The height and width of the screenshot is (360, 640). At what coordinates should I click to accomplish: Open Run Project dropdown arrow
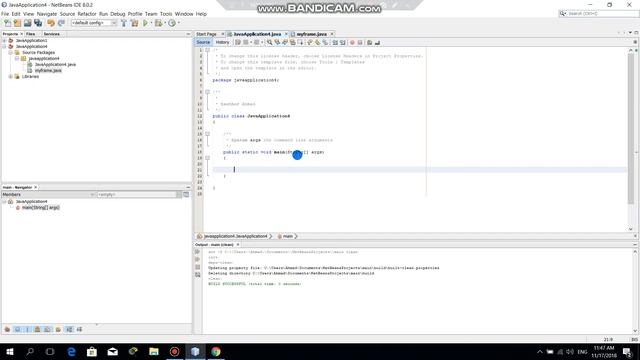(x=151, y=23)
